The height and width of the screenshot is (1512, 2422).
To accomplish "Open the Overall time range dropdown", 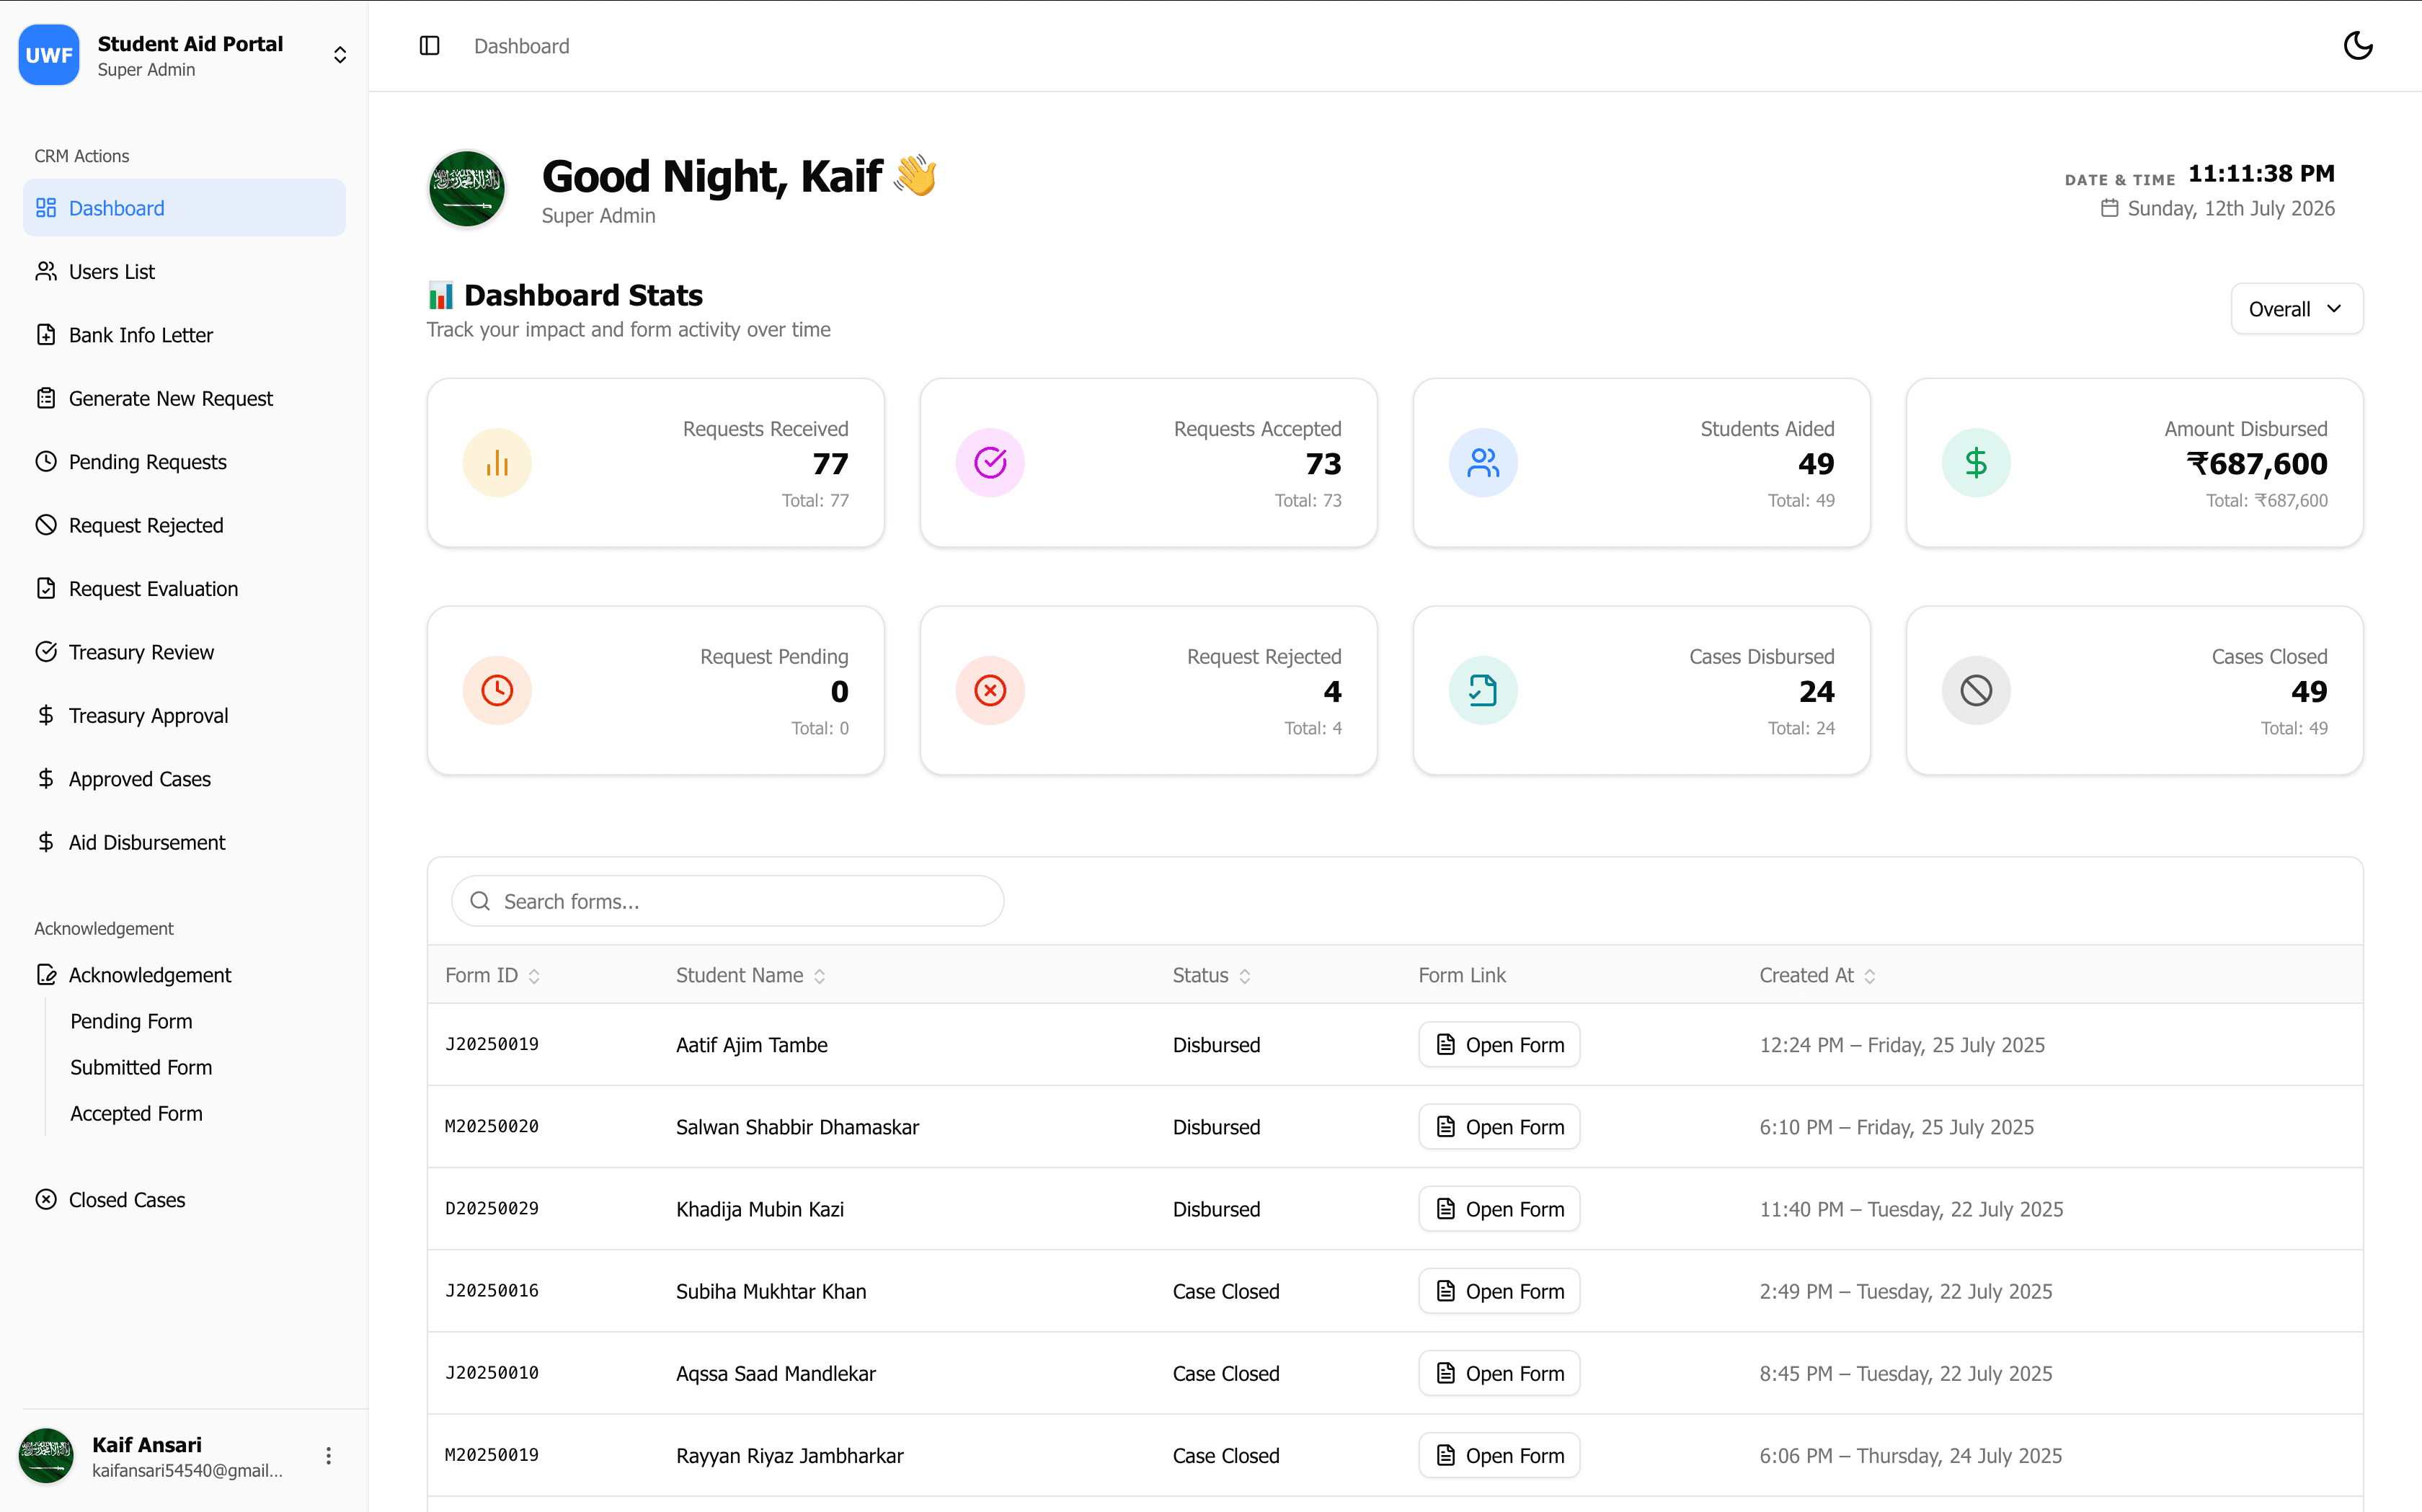I will [x=2296, y=309].
